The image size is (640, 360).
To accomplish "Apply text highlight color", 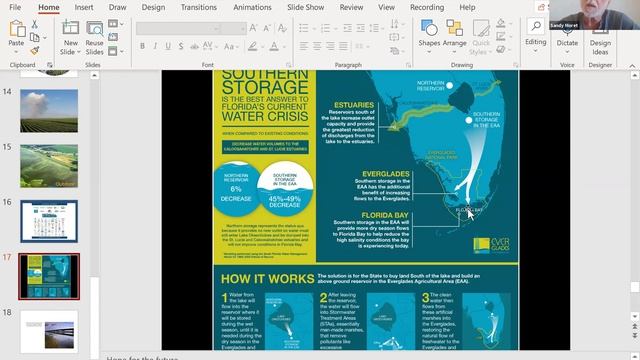I will point(253,47).
